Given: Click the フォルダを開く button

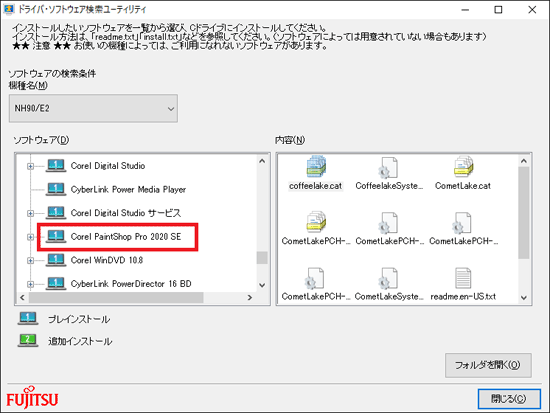Looking at the screenshot, I should [x=488, y=365].
